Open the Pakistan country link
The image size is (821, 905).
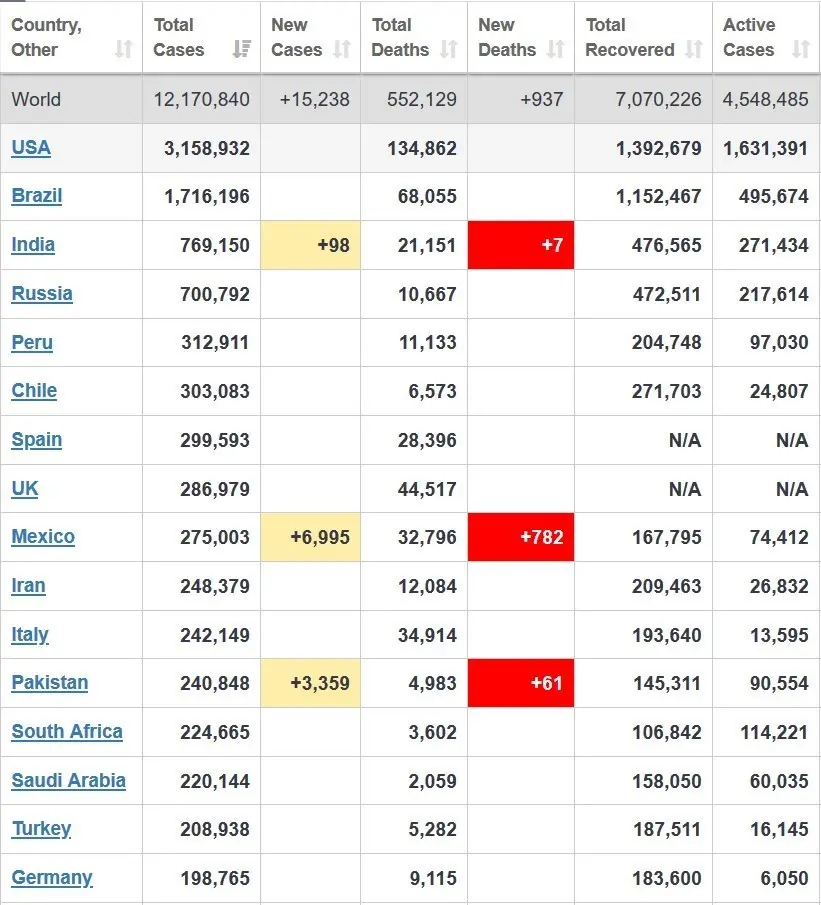click(x=50, y=683)
